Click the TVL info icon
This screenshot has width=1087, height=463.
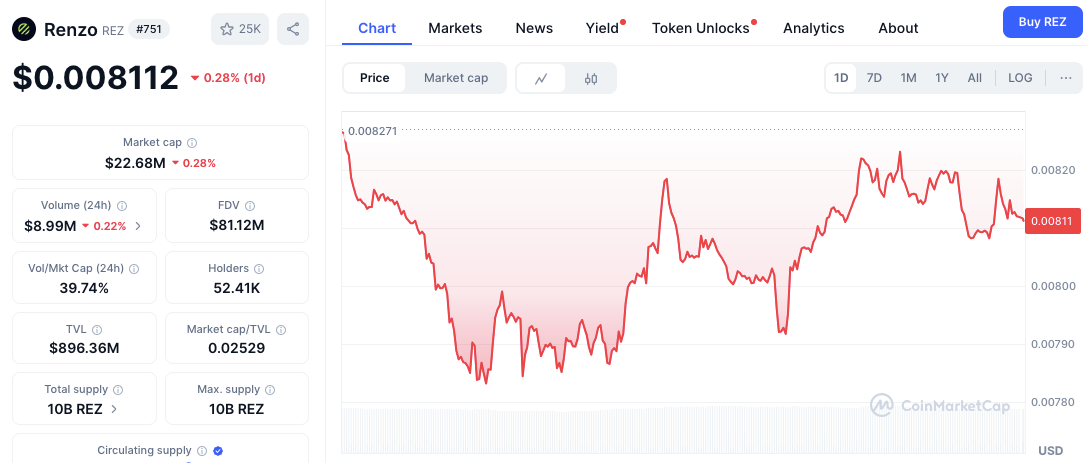point(97,330)
